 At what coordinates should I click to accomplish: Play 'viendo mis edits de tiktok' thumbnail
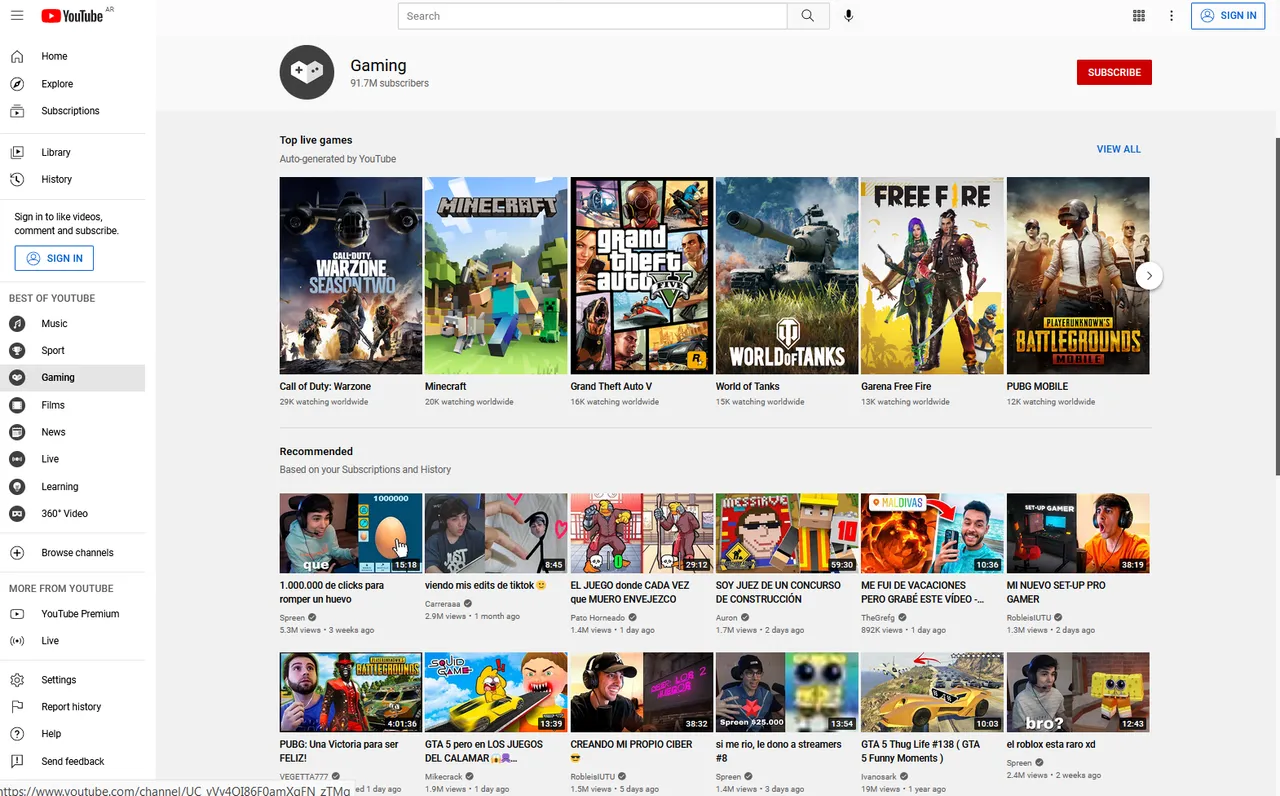tap(496, 533)
